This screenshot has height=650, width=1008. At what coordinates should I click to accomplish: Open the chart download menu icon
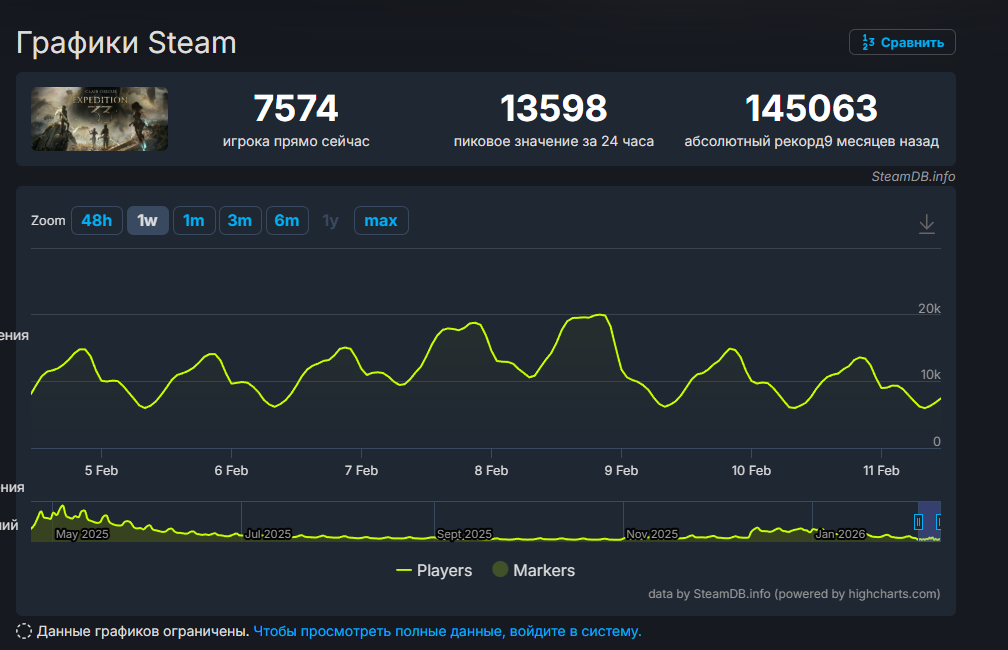pyautogui.click(x=926, y=224)
